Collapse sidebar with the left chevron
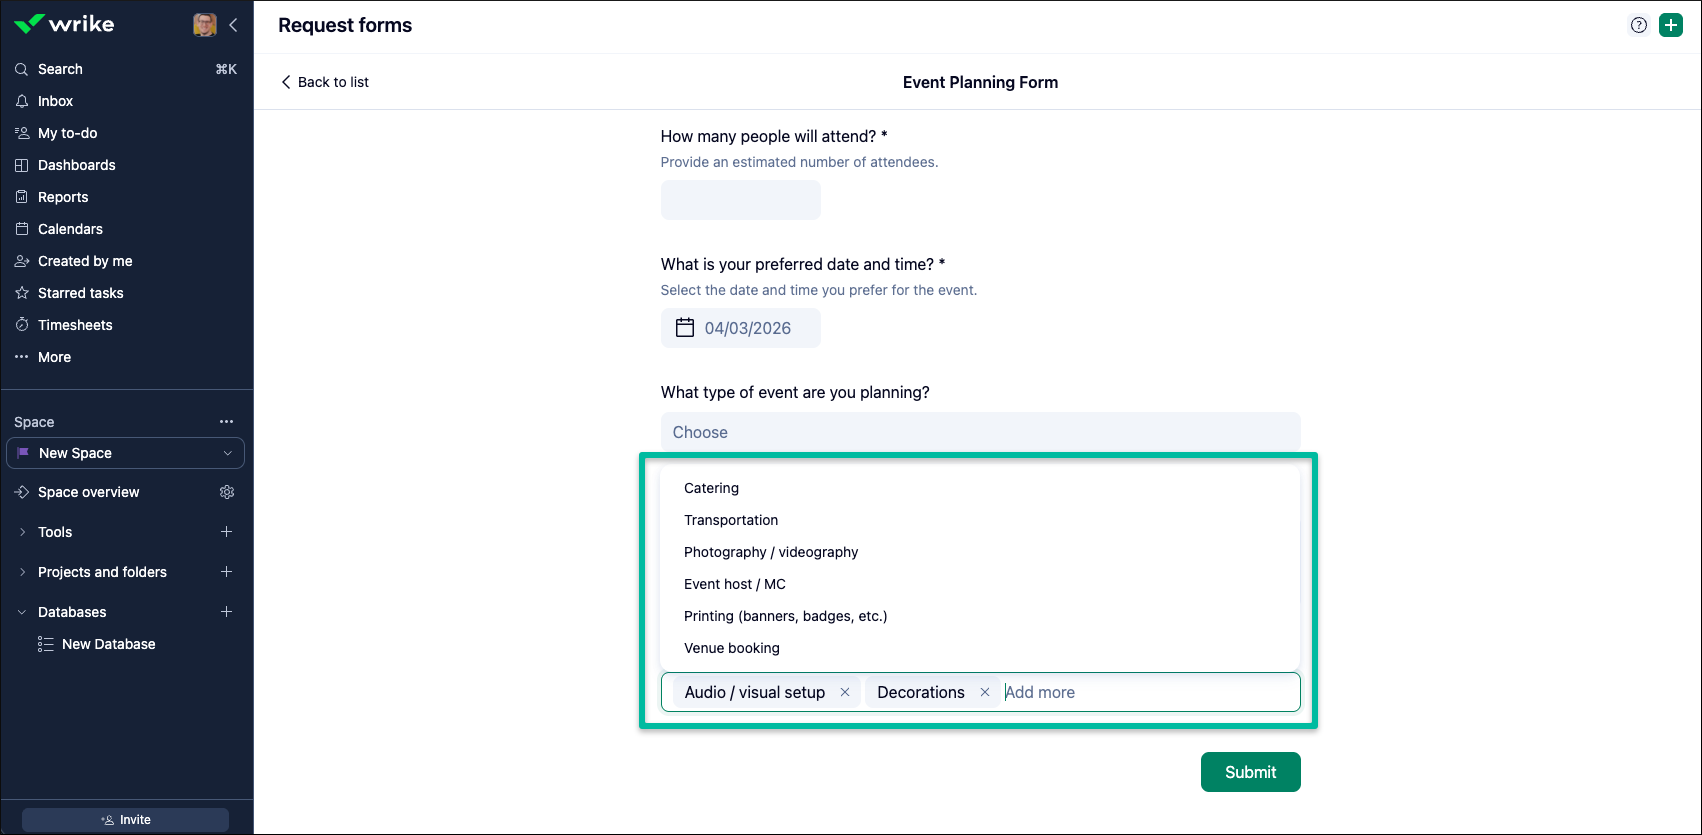This screenshot has width=1702, height=835. pyautogui.click(x=233, y=25)
